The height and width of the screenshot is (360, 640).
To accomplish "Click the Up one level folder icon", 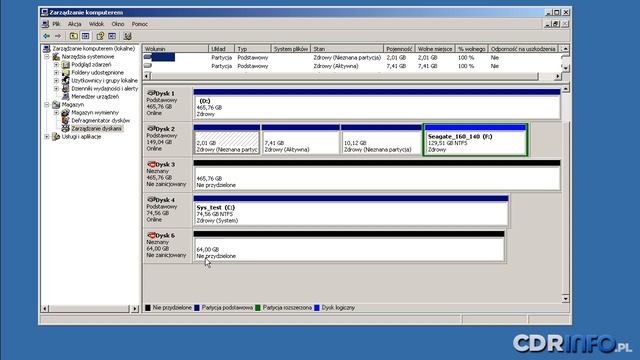I will pos(73,36).
